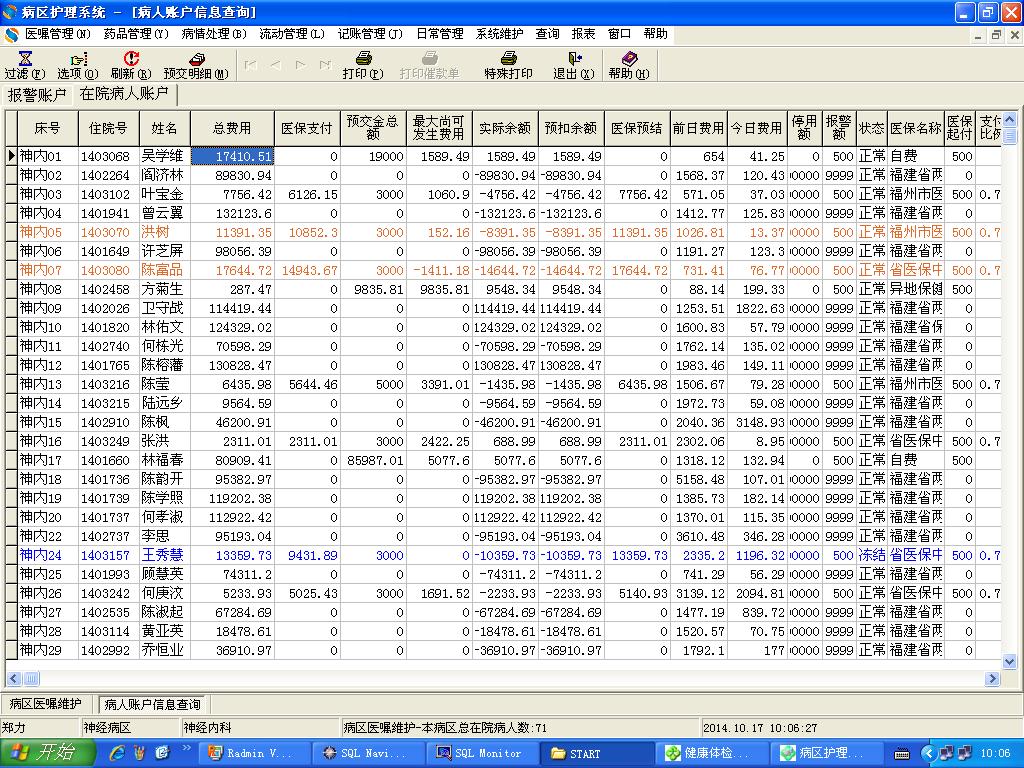Open 选项 (Options) from the toolbar
The image size is (1024, 768).
[x=77, y=60]
